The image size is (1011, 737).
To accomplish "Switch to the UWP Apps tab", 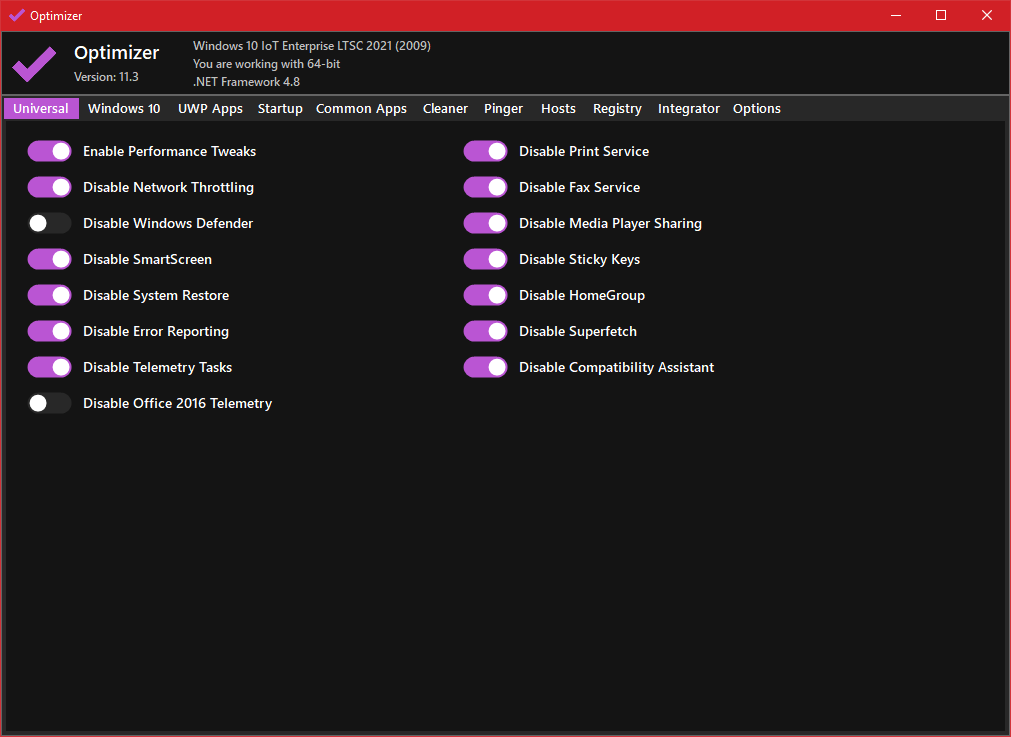I will coord(210,109).
